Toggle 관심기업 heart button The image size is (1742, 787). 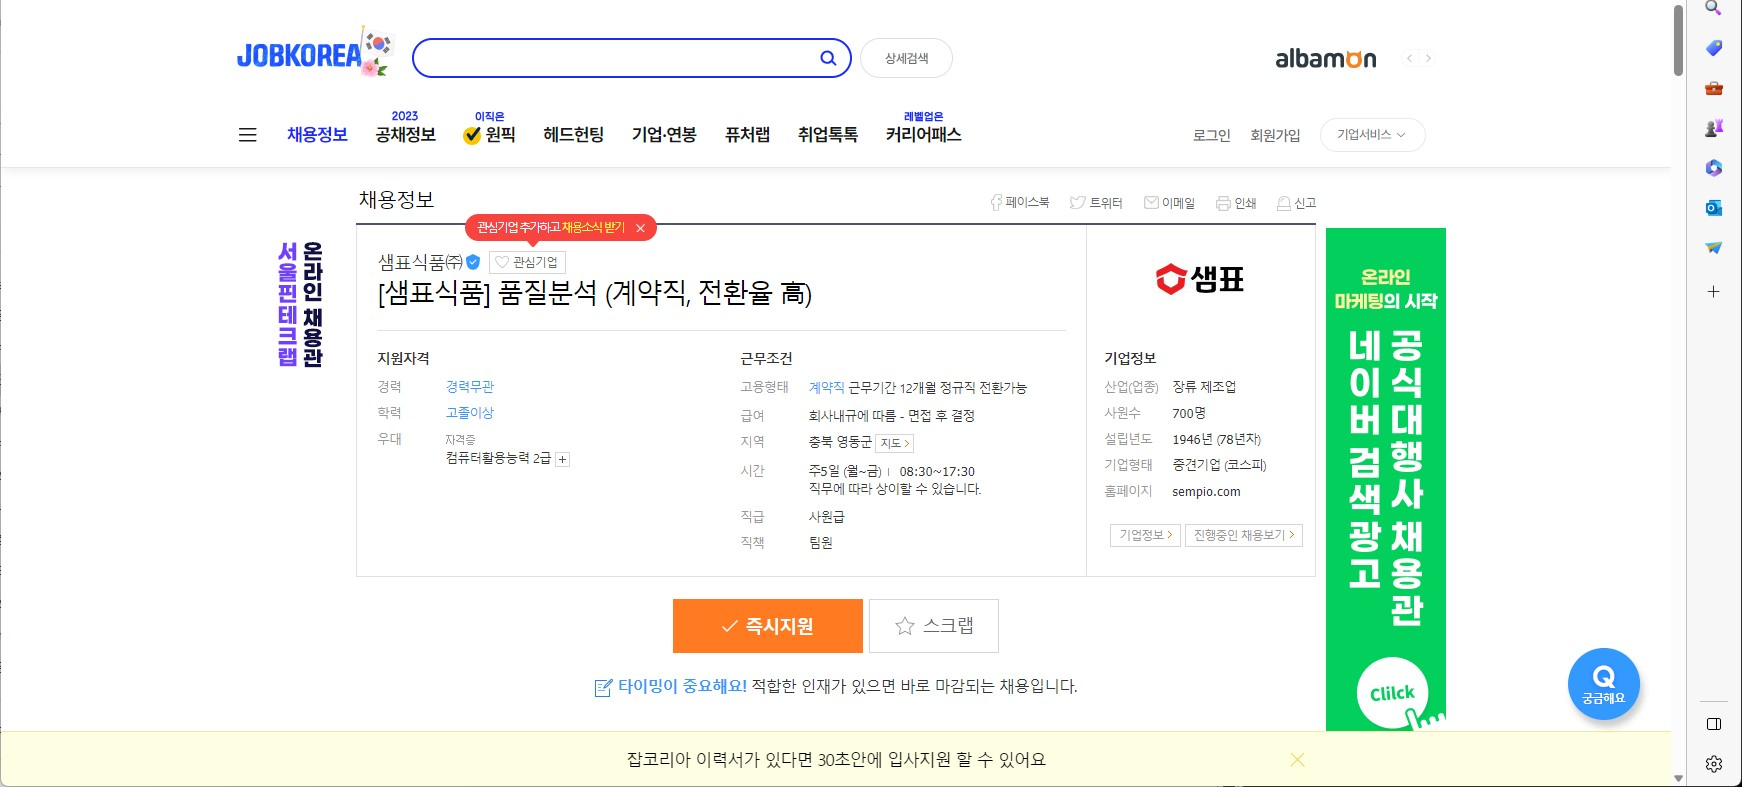527,262
